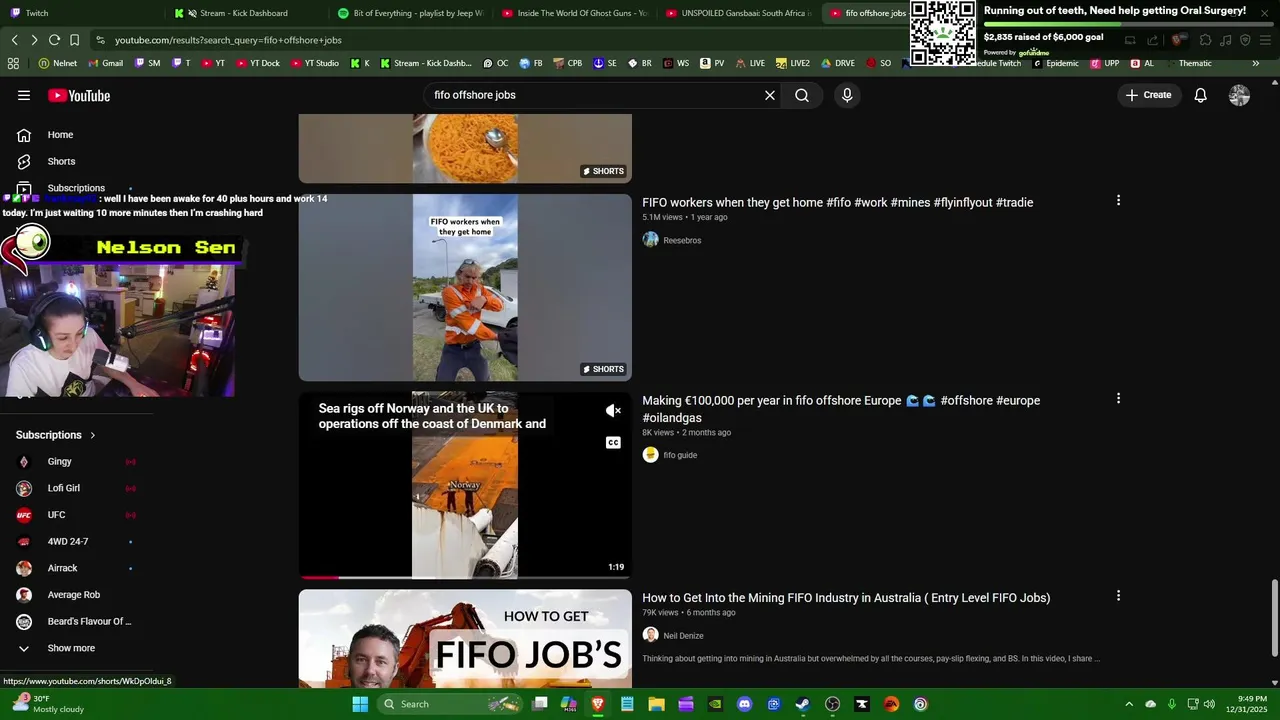
Task: Open the YT Studio bookmark
Action: [x=315, y=63]
